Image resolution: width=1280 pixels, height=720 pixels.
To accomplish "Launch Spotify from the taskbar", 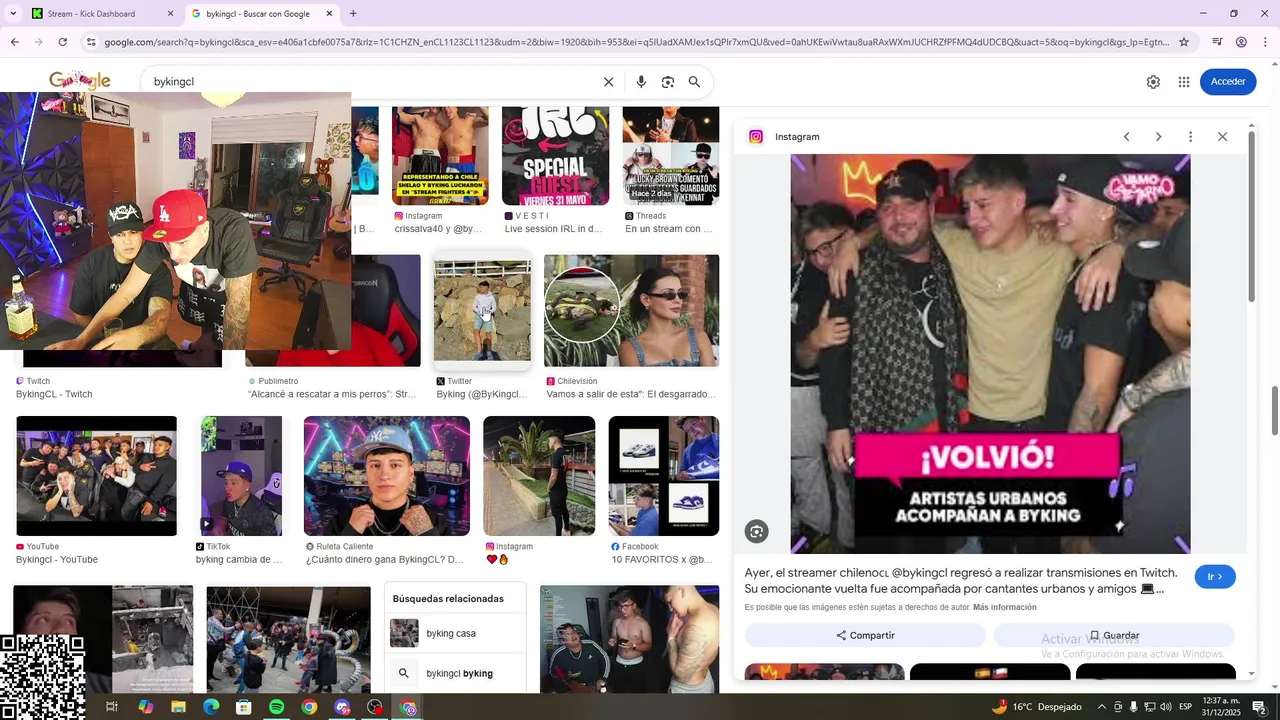I will 276,707.
